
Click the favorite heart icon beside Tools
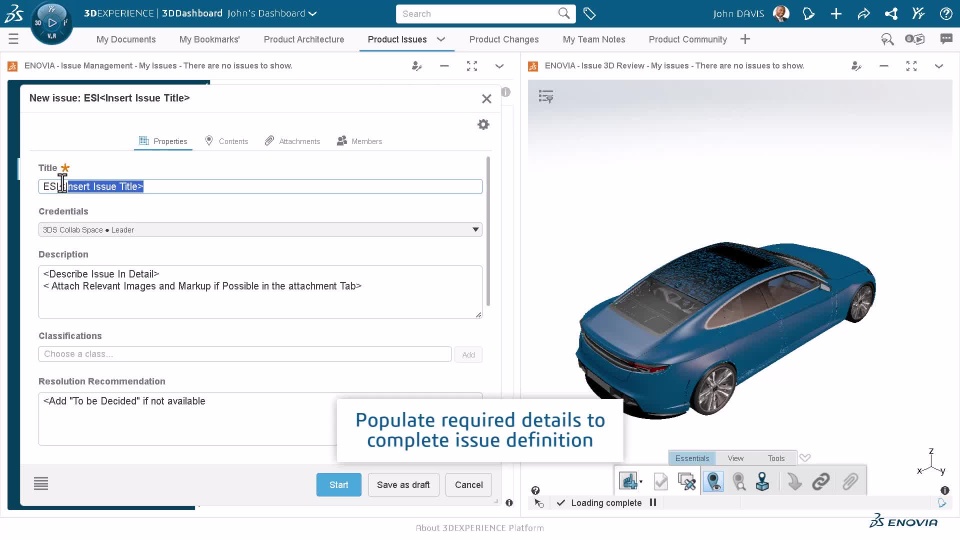point(805,458)
